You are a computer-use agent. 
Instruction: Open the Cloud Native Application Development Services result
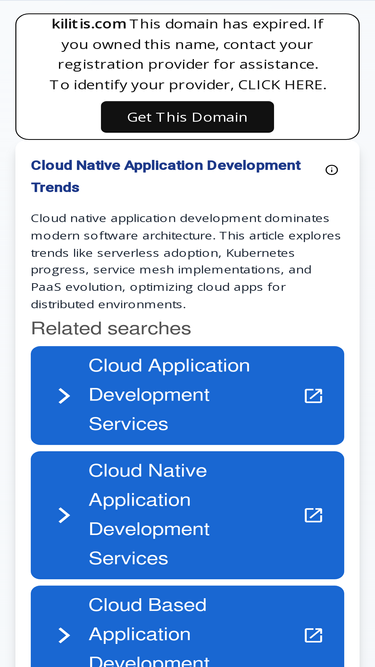click(188, 515)
